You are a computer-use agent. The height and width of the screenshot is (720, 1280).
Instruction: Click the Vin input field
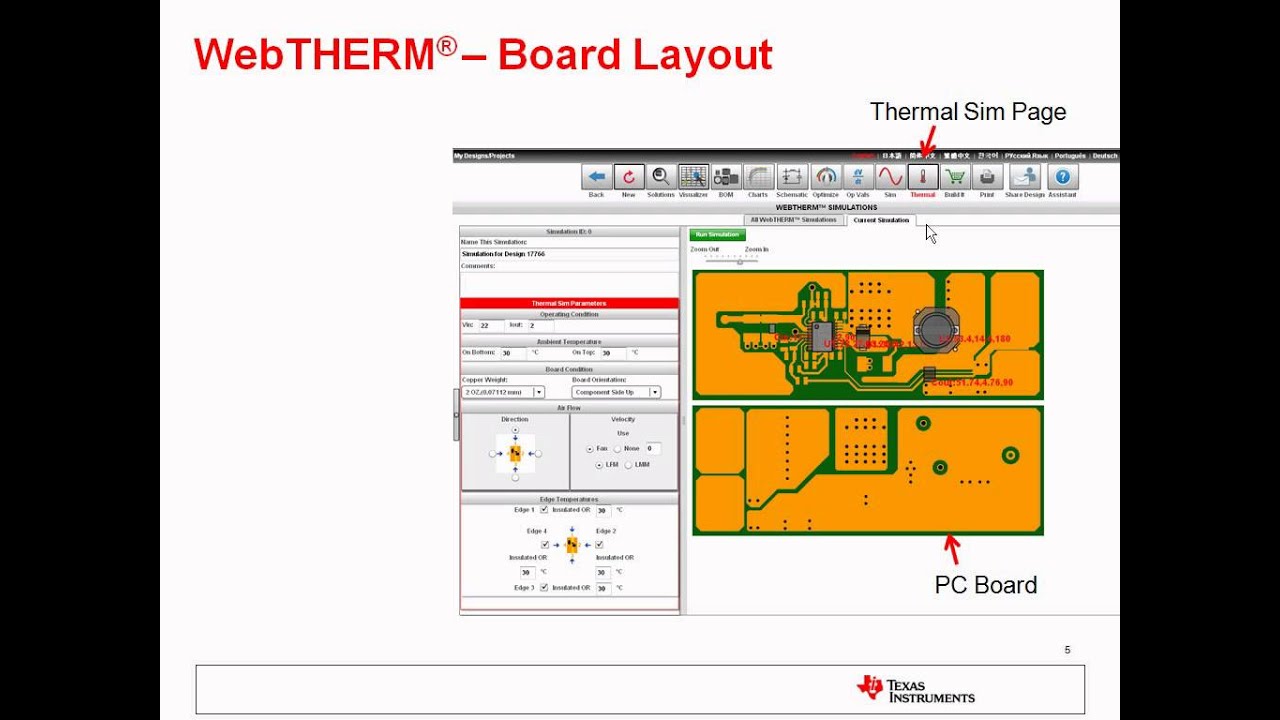[491, 326]
